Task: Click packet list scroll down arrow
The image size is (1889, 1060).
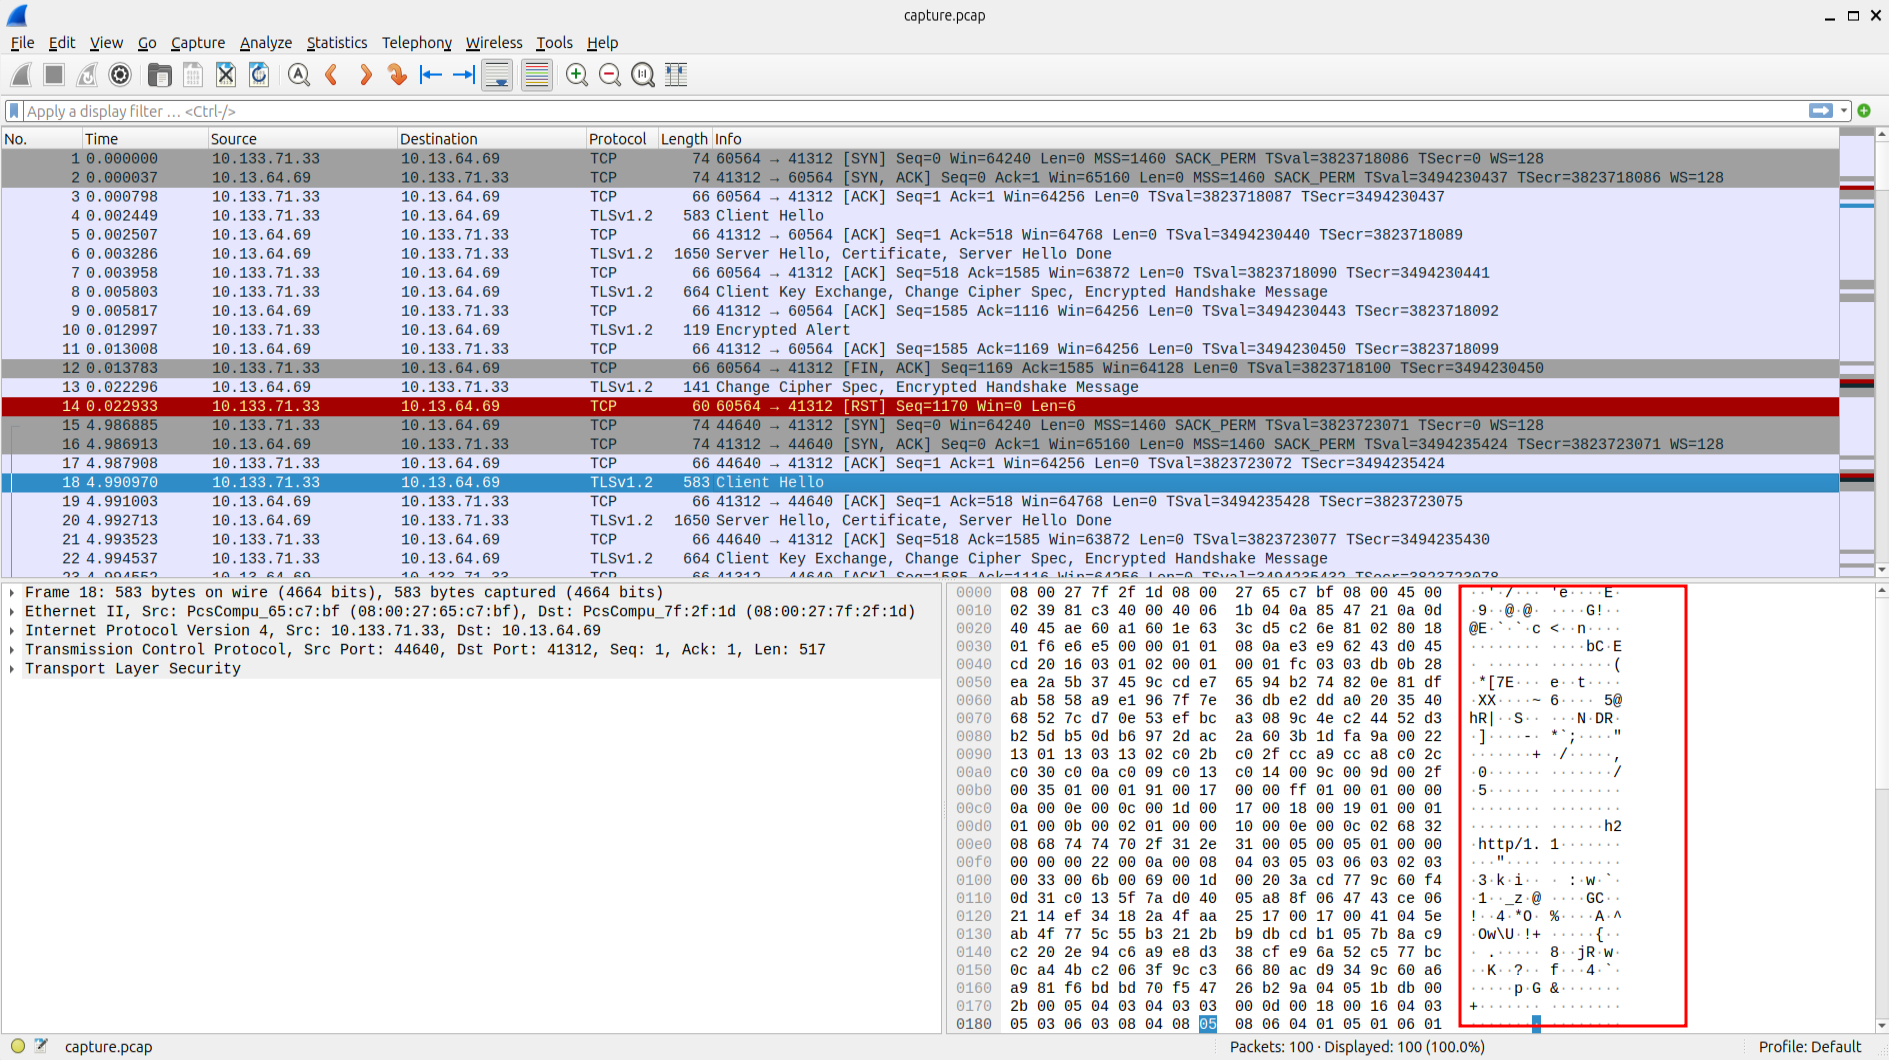Action: coord(1882,570)
